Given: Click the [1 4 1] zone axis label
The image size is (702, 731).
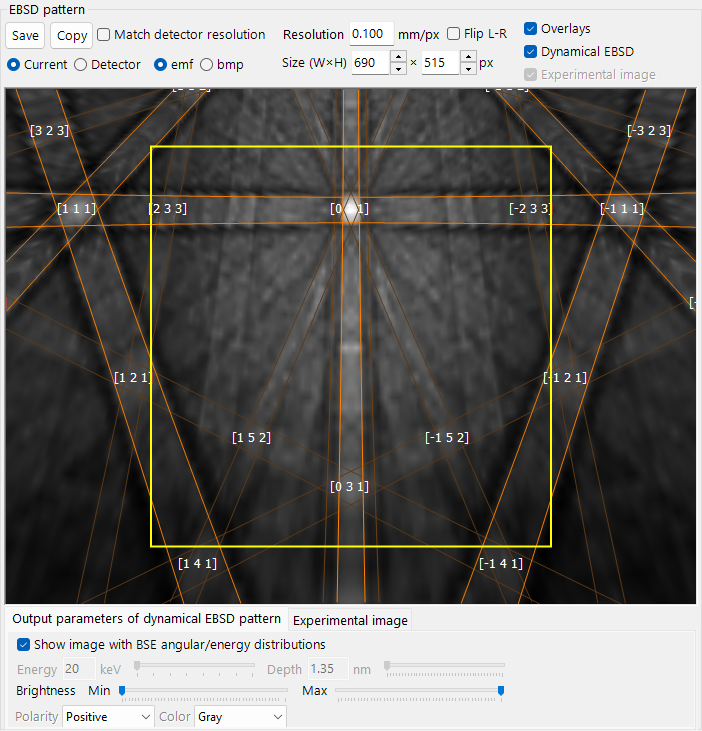Looking at the screenshot, I should 198,564.
